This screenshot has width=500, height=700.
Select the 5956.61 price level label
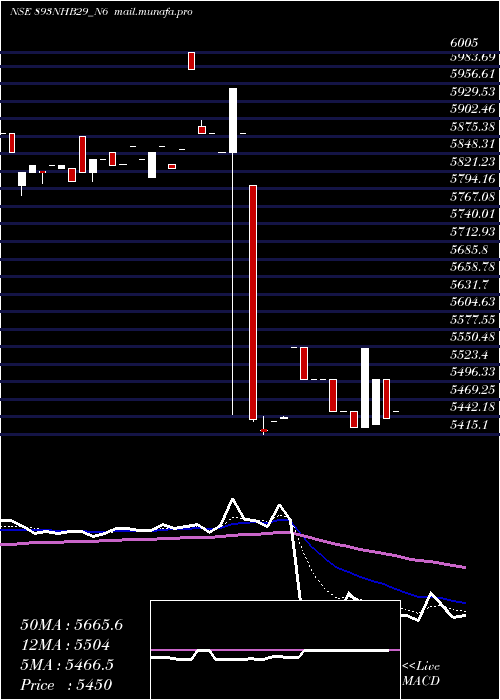pos(472,74)
